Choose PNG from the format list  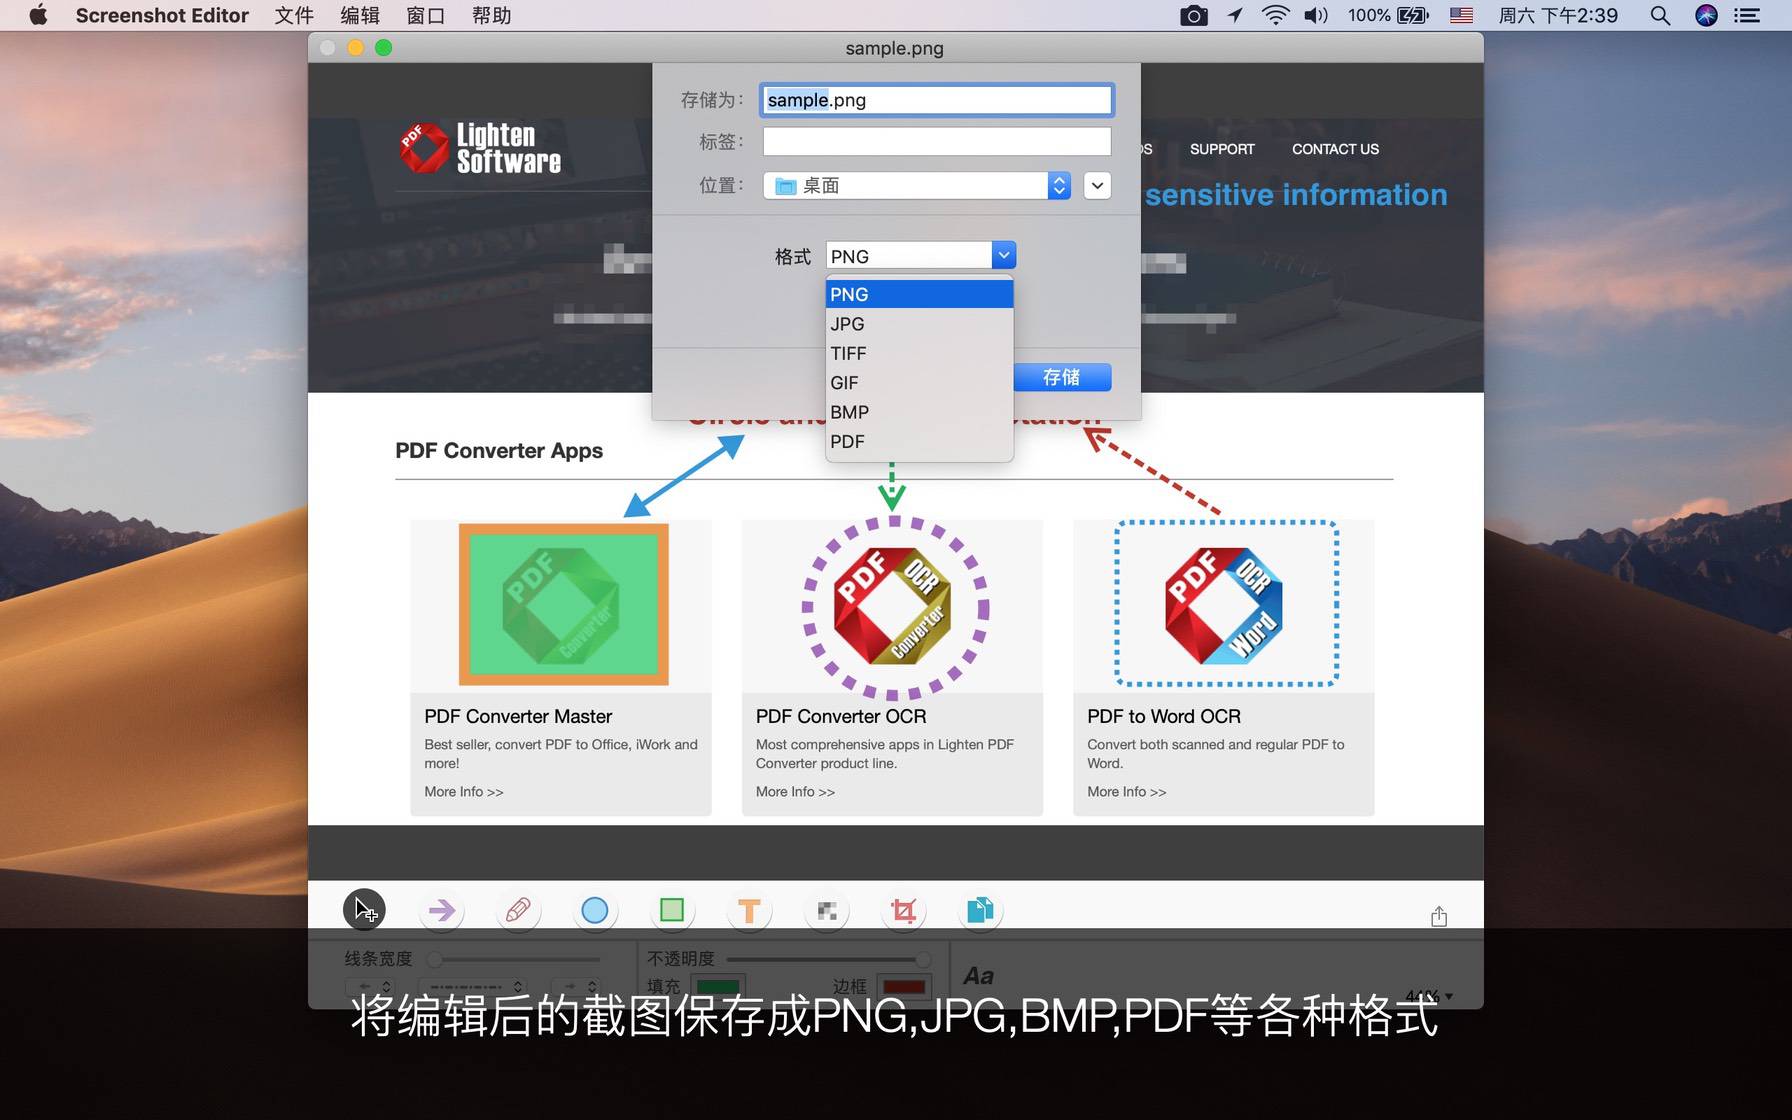coord(919,294)
